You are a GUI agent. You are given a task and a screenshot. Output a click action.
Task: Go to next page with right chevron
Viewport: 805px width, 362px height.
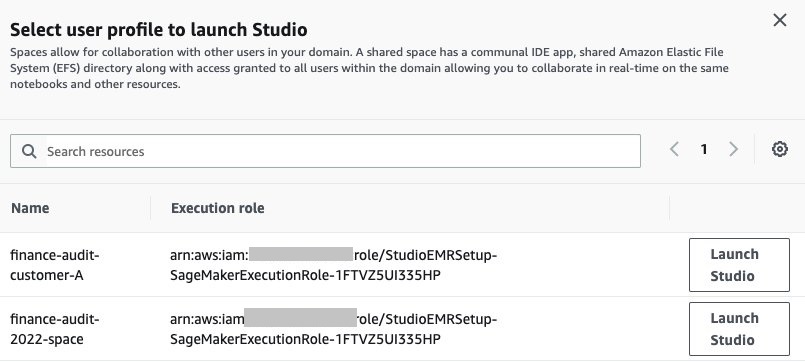coord(734,149)
